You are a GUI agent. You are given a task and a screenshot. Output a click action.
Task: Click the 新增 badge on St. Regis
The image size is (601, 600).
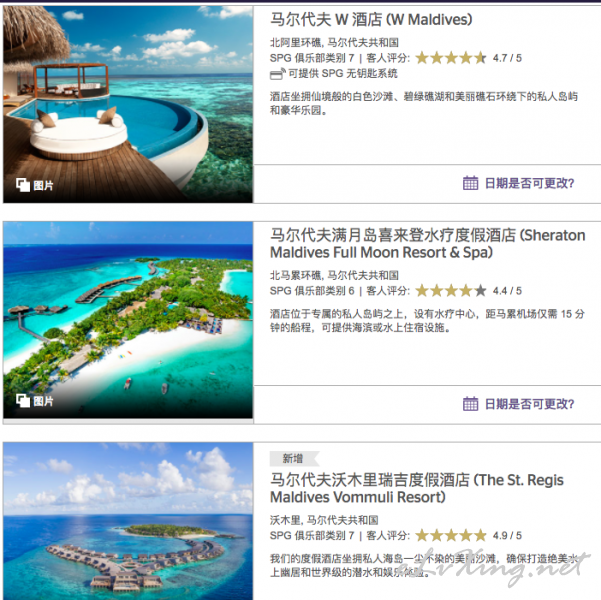pyautogui.click(x=294, y=458)
